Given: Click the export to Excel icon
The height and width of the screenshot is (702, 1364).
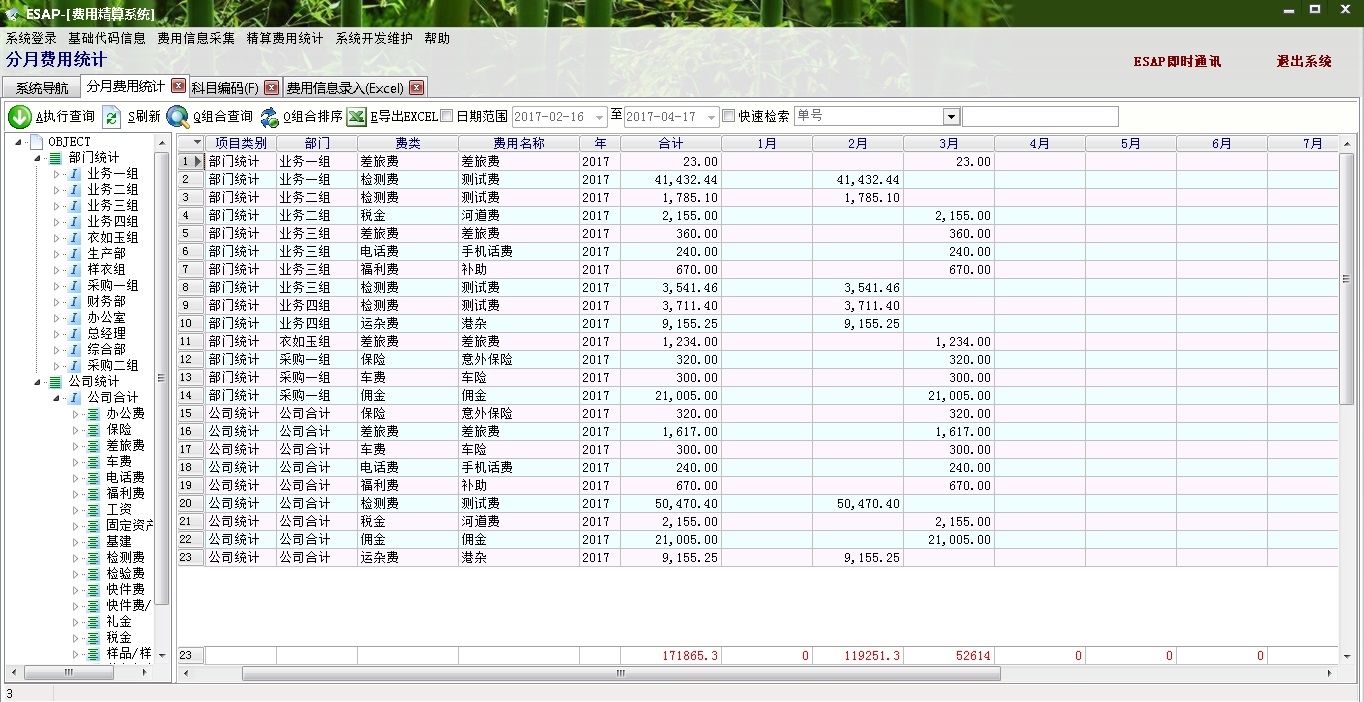Looking at the screenshot, I should (357, 117).
